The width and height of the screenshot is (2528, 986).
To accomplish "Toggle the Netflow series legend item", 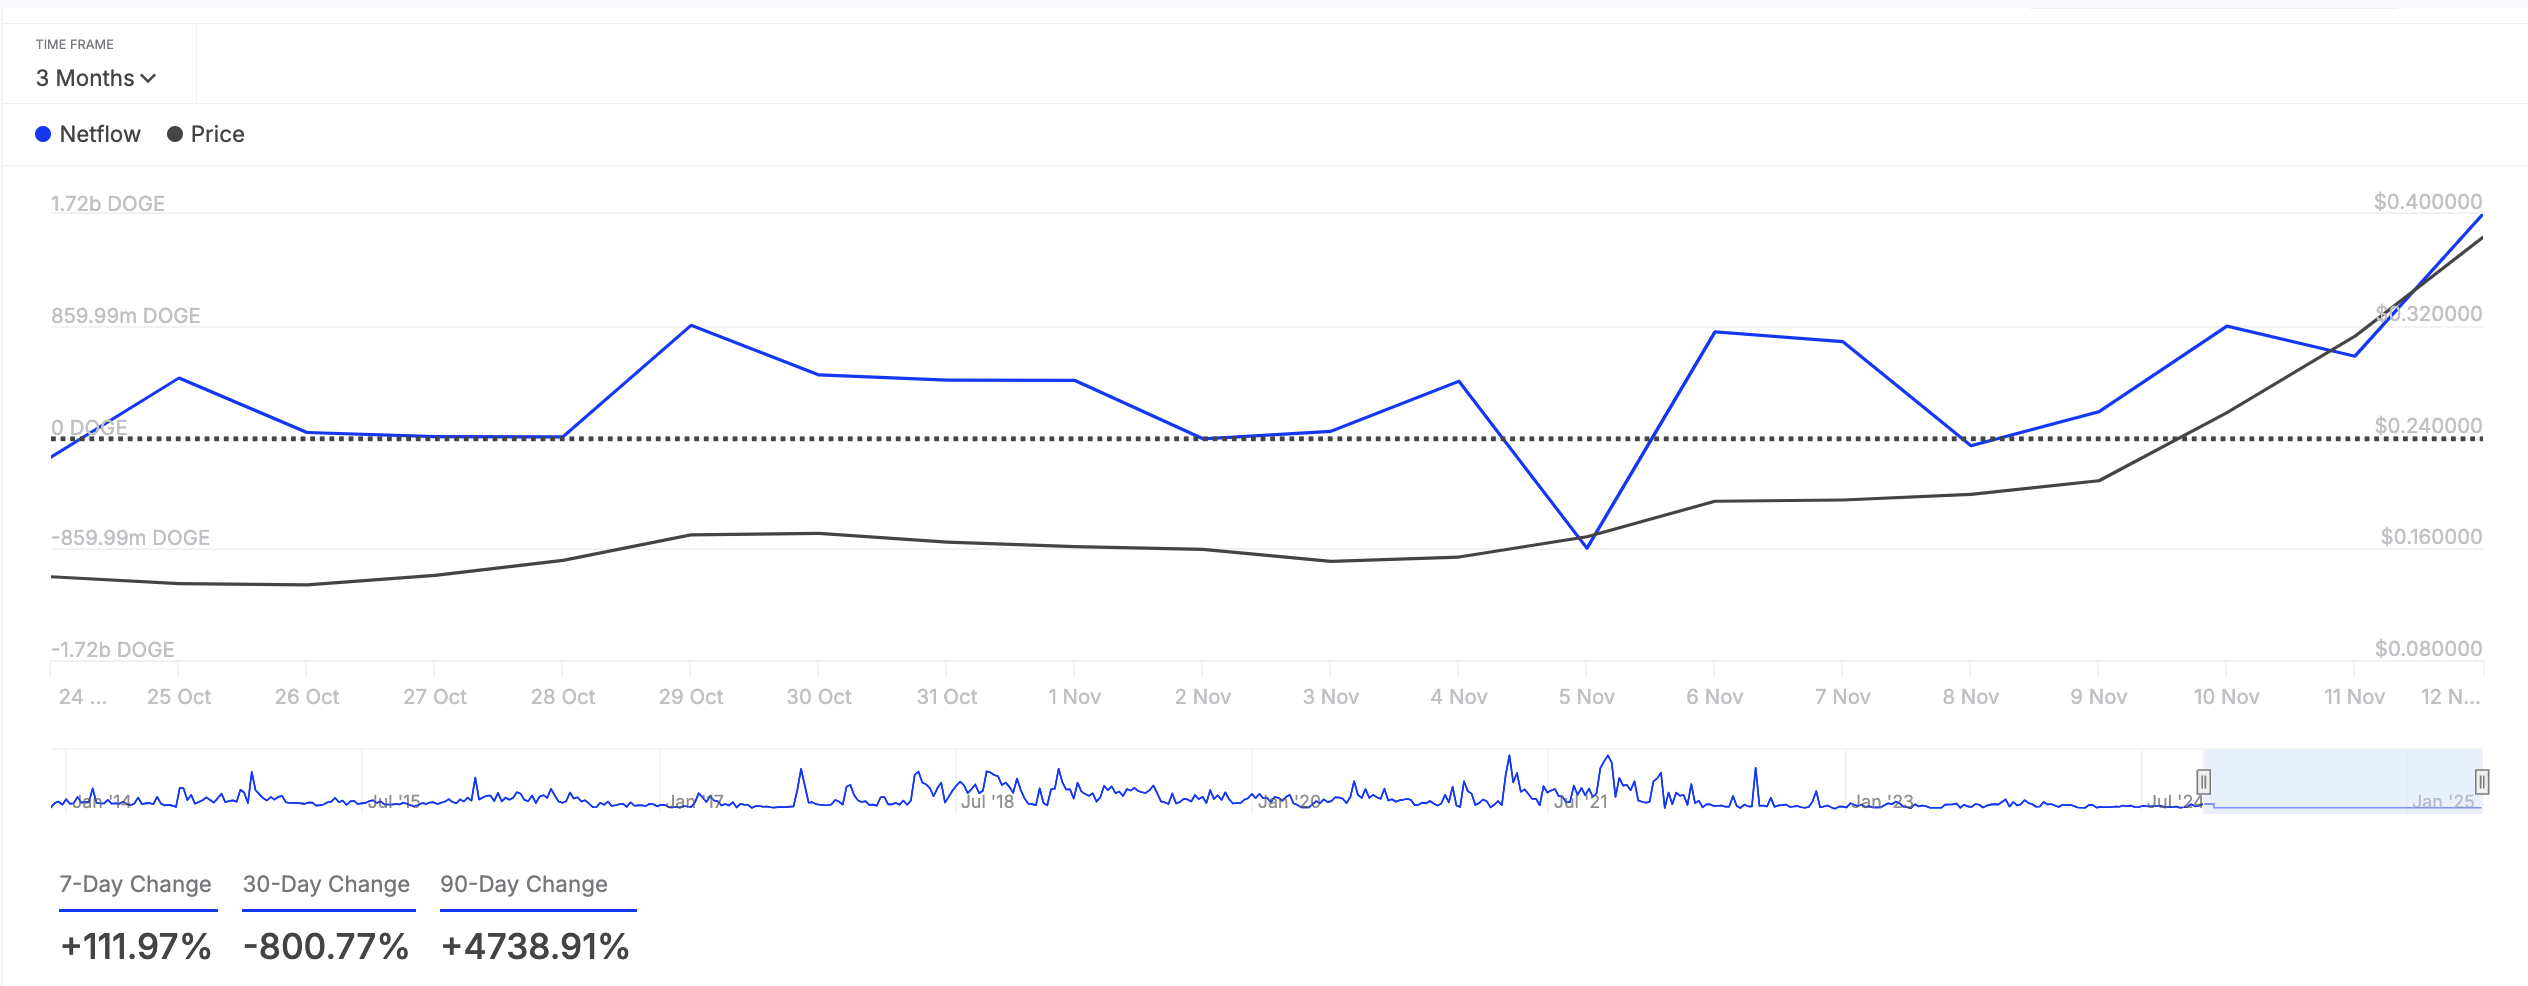I will pyautogui.click(x=88, y=134).
